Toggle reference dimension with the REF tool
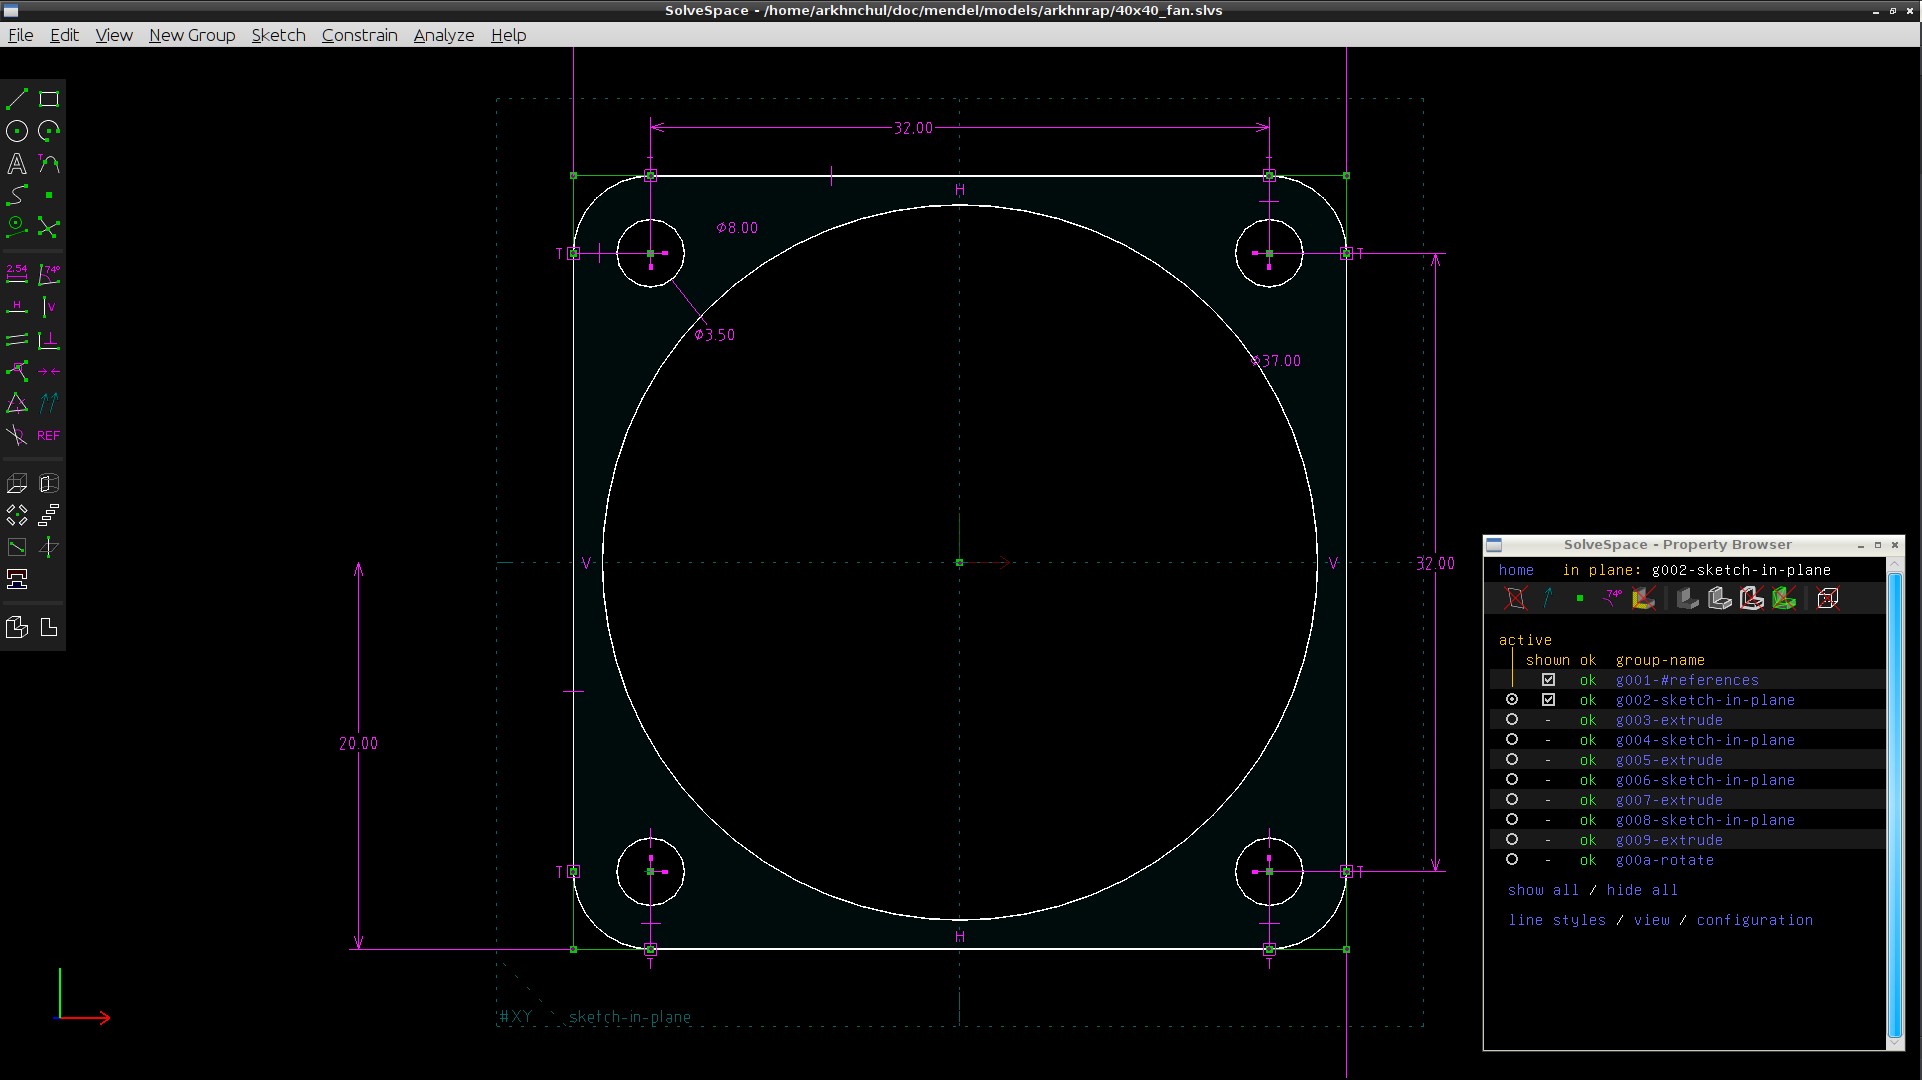This screenshot has width=1922, height=1080. (x=49, y=436)
